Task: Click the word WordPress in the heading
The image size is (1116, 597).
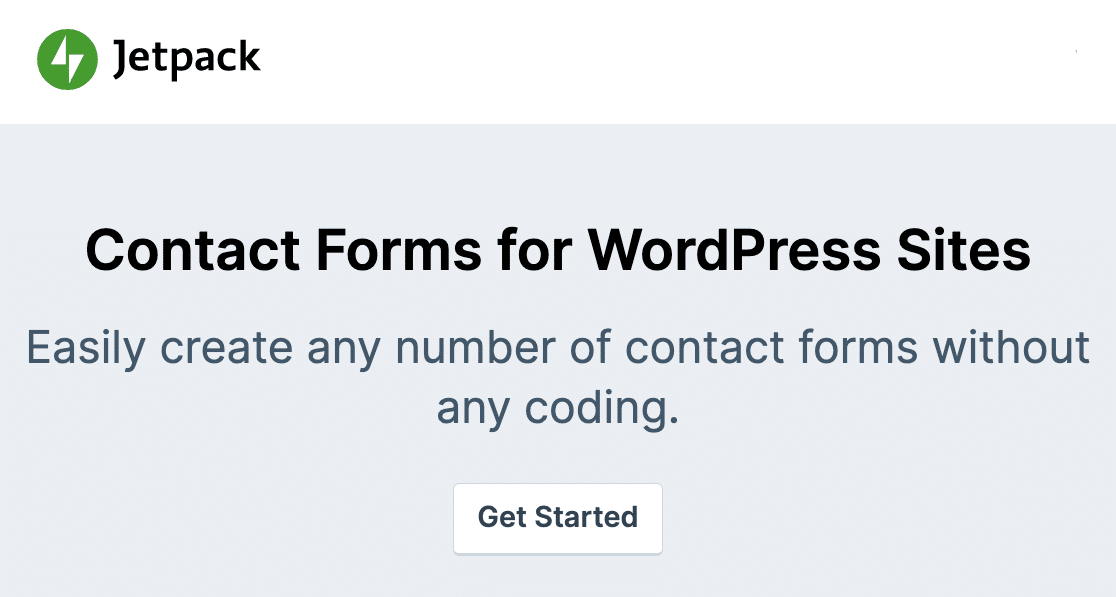Action: 735,250
